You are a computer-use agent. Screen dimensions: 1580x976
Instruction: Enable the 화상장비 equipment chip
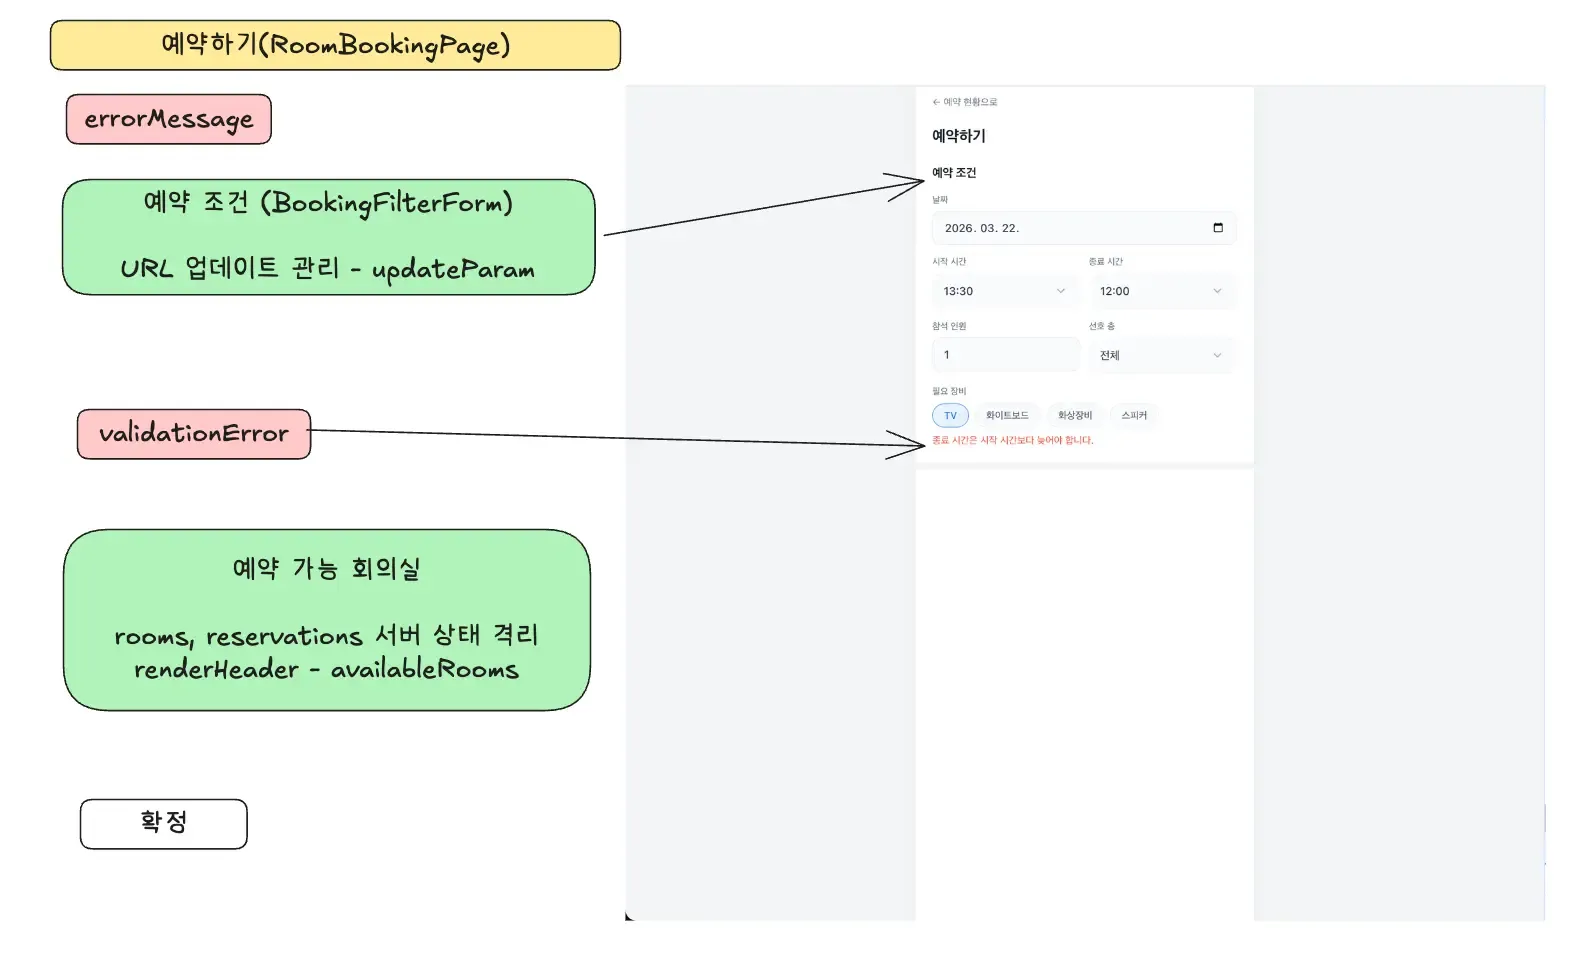(x=1074, y=415)
